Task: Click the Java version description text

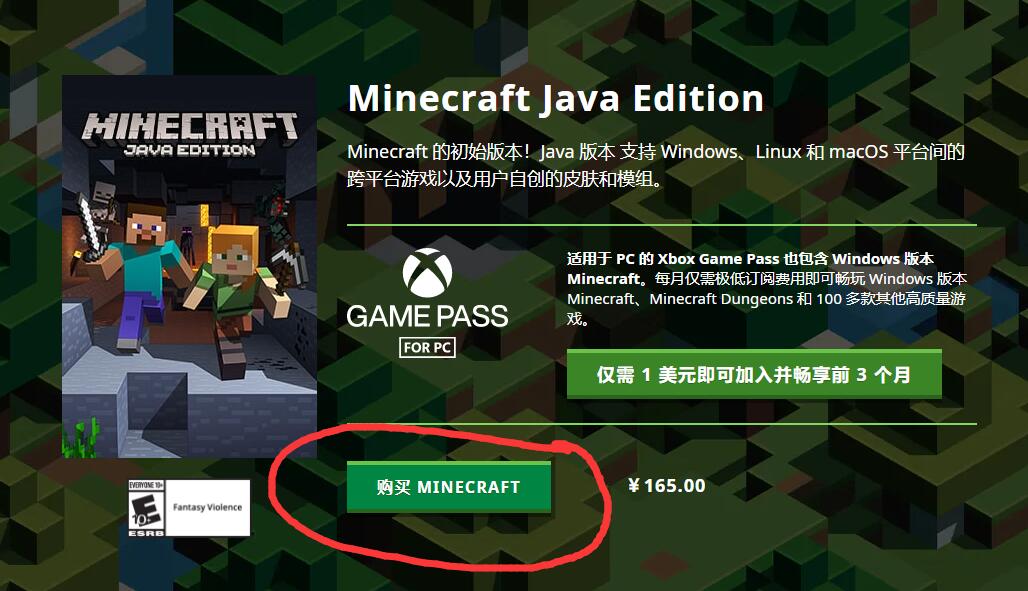Action: [656, 165]
